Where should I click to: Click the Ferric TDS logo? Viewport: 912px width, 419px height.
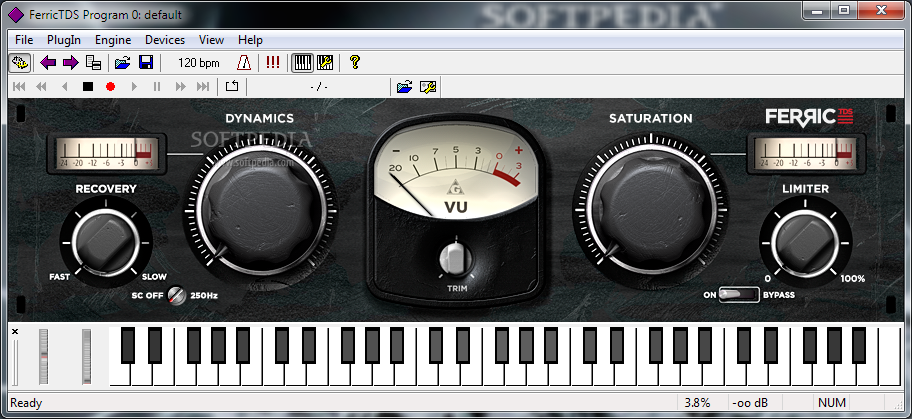coord(810,116)
